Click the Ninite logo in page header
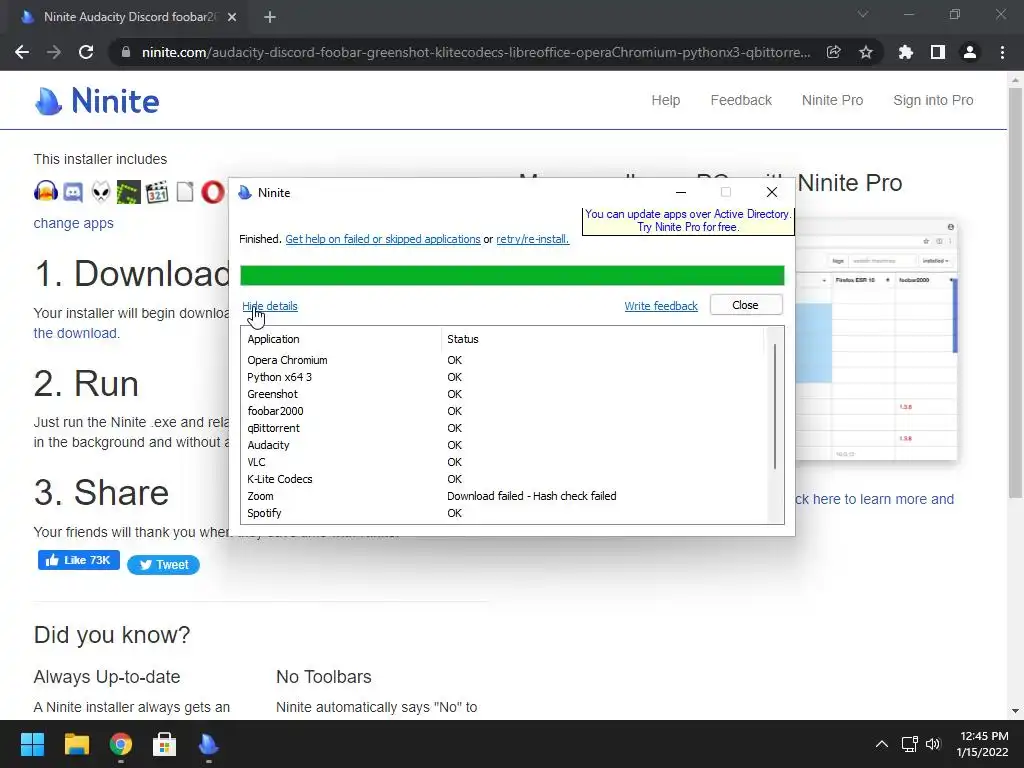The height and width of the screenshot is (768, 1024). tap(97, 101)
